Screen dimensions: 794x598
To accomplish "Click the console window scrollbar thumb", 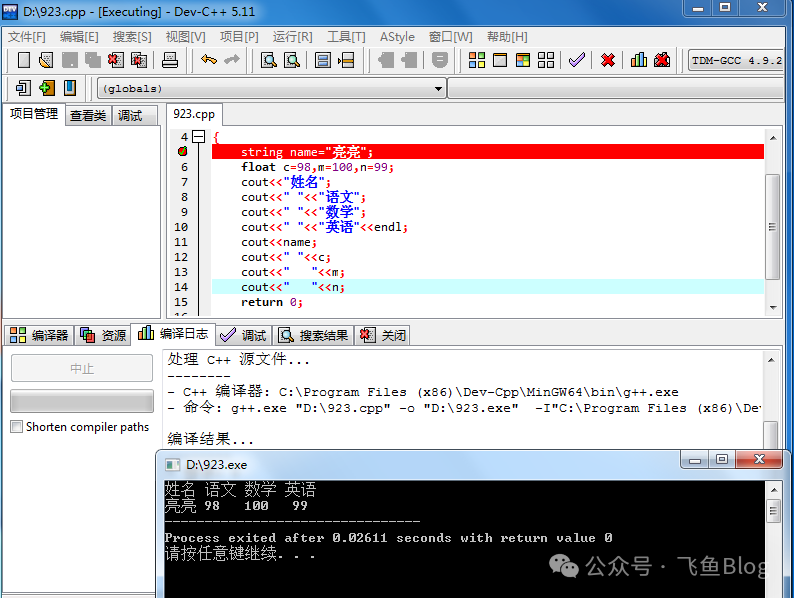I will [x=773, y=511].
